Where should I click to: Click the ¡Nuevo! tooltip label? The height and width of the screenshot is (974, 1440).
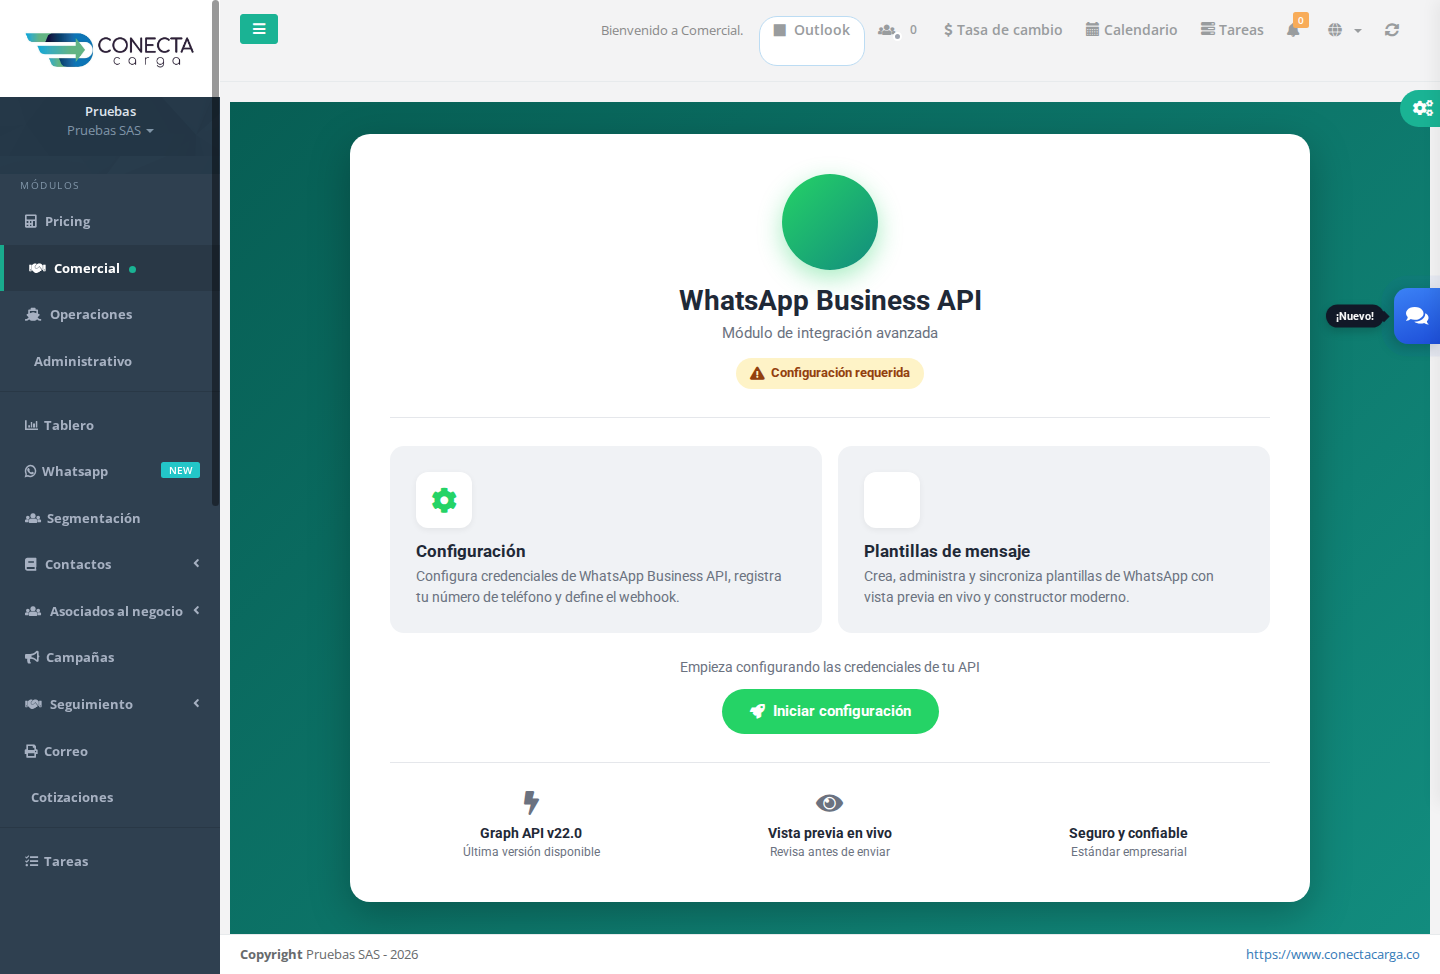point(1355,316)
